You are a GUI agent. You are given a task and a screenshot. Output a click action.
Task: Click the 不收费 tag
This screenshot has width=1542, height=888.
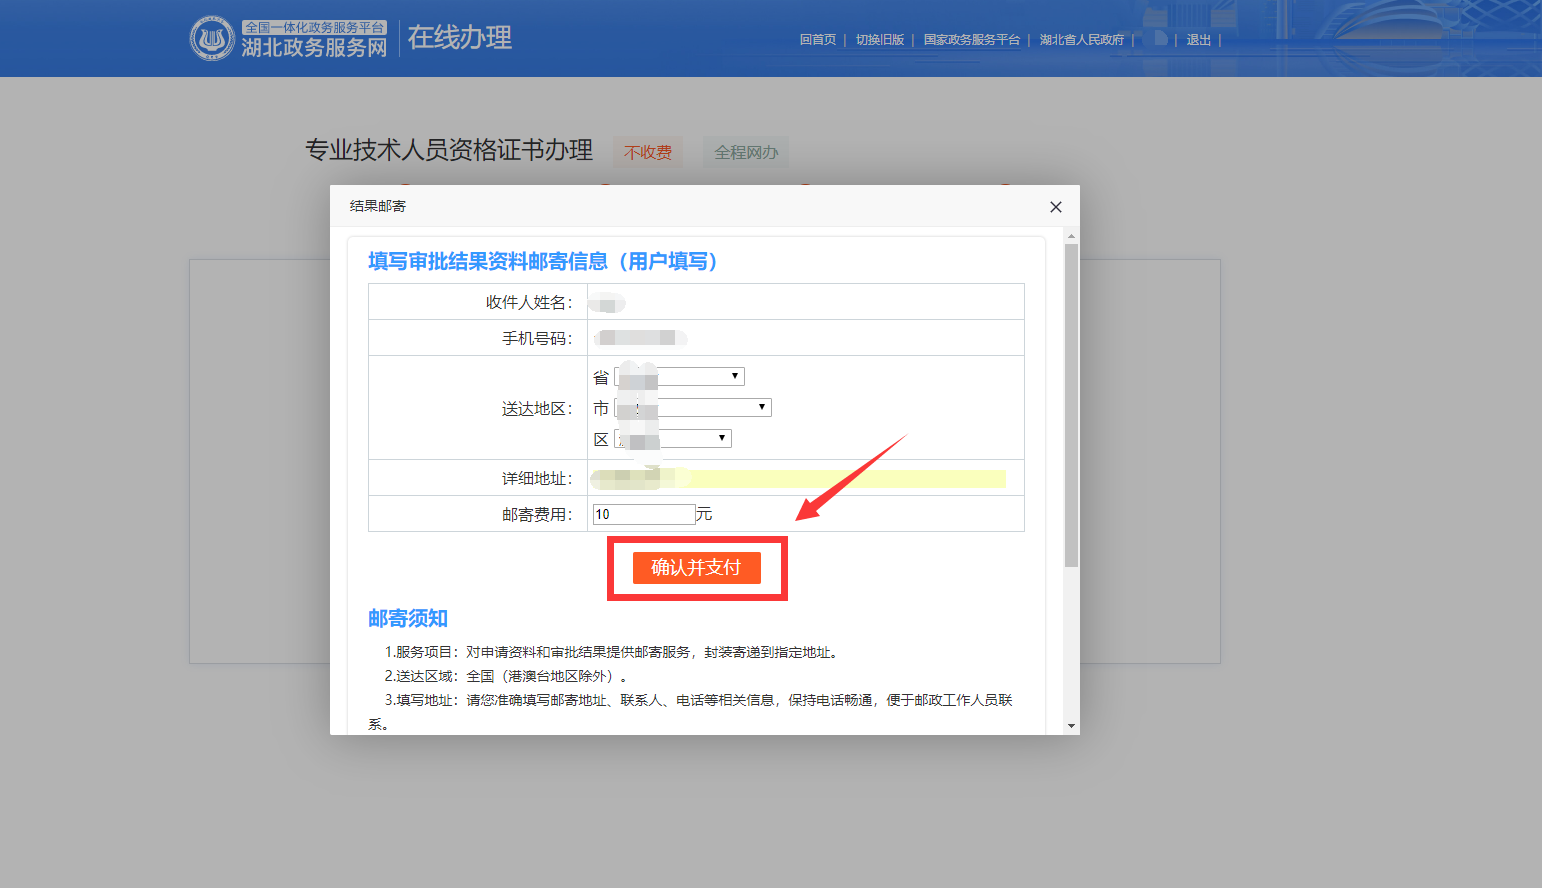click(647, 152)
